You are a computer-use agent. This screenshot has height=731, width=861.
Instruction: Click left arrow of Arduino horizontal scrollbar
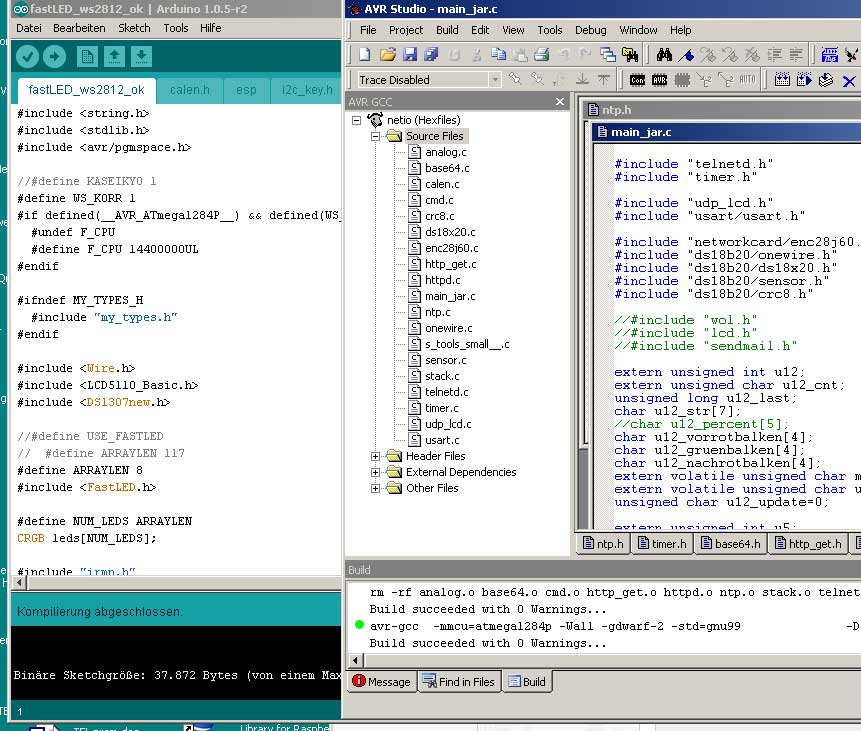coord(19,583)
